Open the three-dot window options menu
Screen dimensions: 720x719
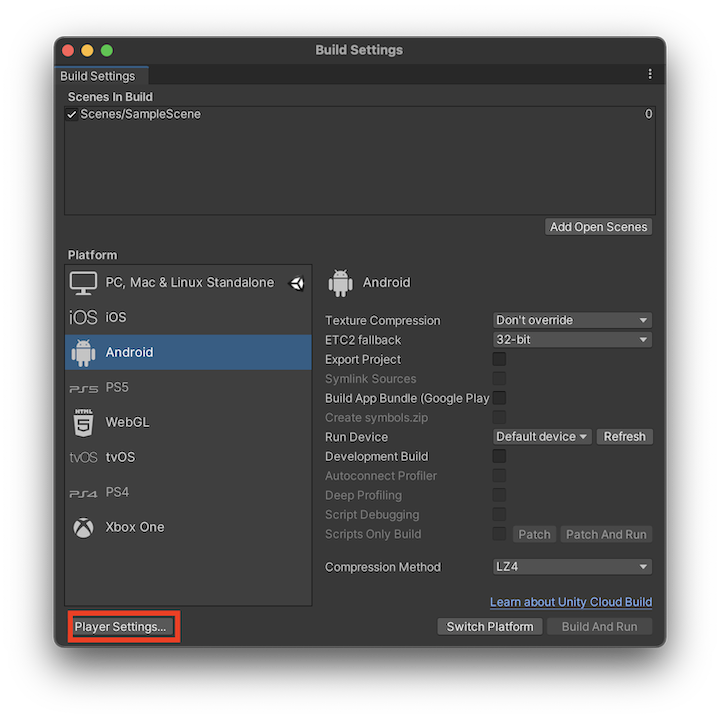pyautogui.click(x=650, y=74)
